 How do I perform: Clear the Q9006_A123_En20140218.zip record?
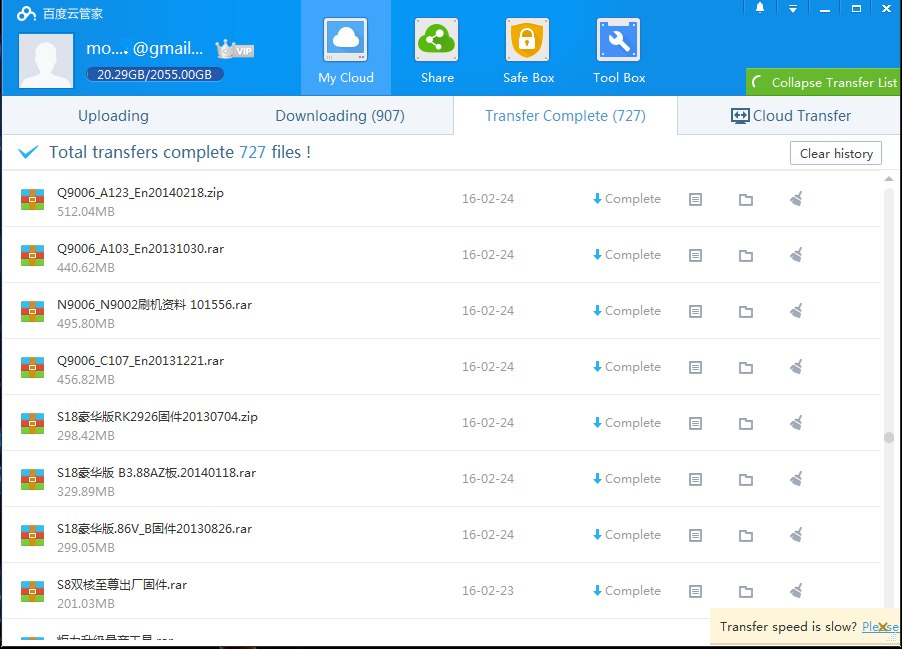tap(797, 199)
